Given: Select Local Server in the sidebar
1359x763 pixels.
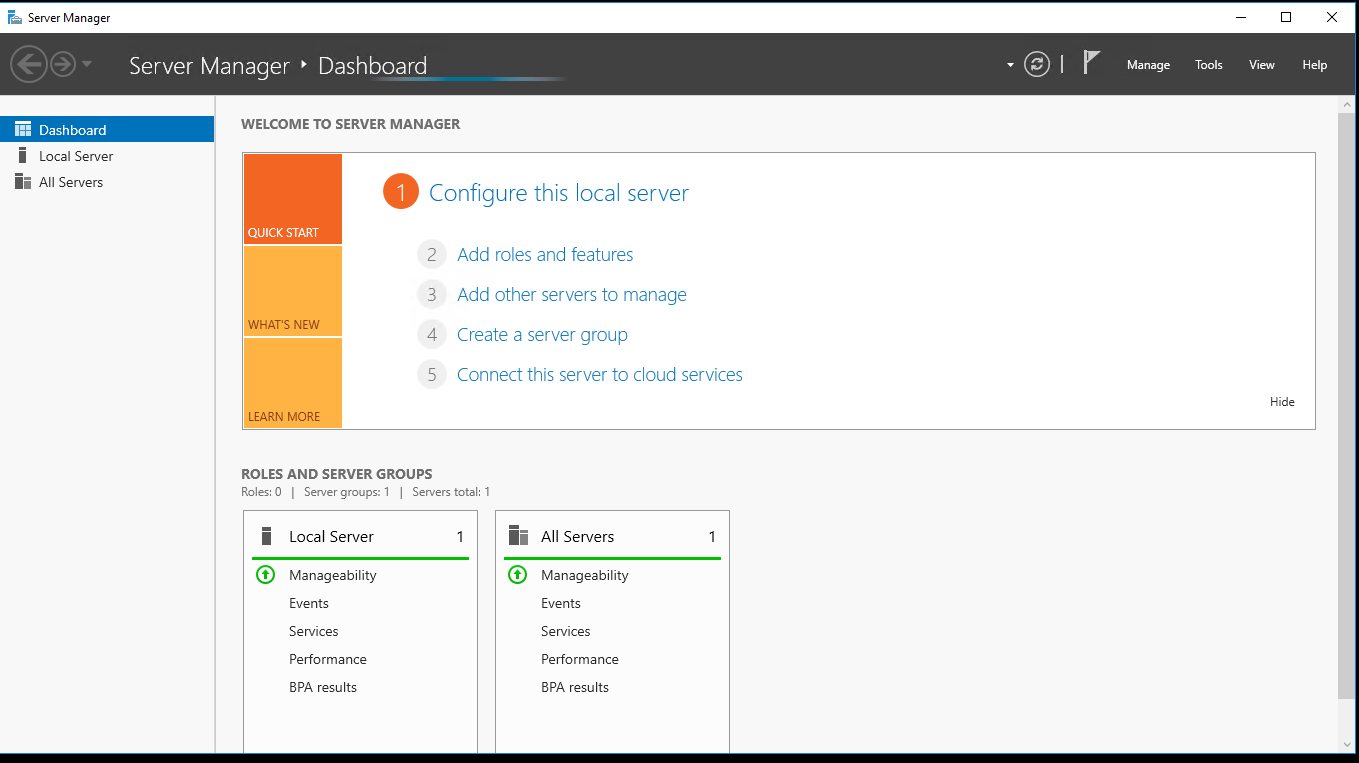Looking at the screenshot, I should (x=76, y=156).
